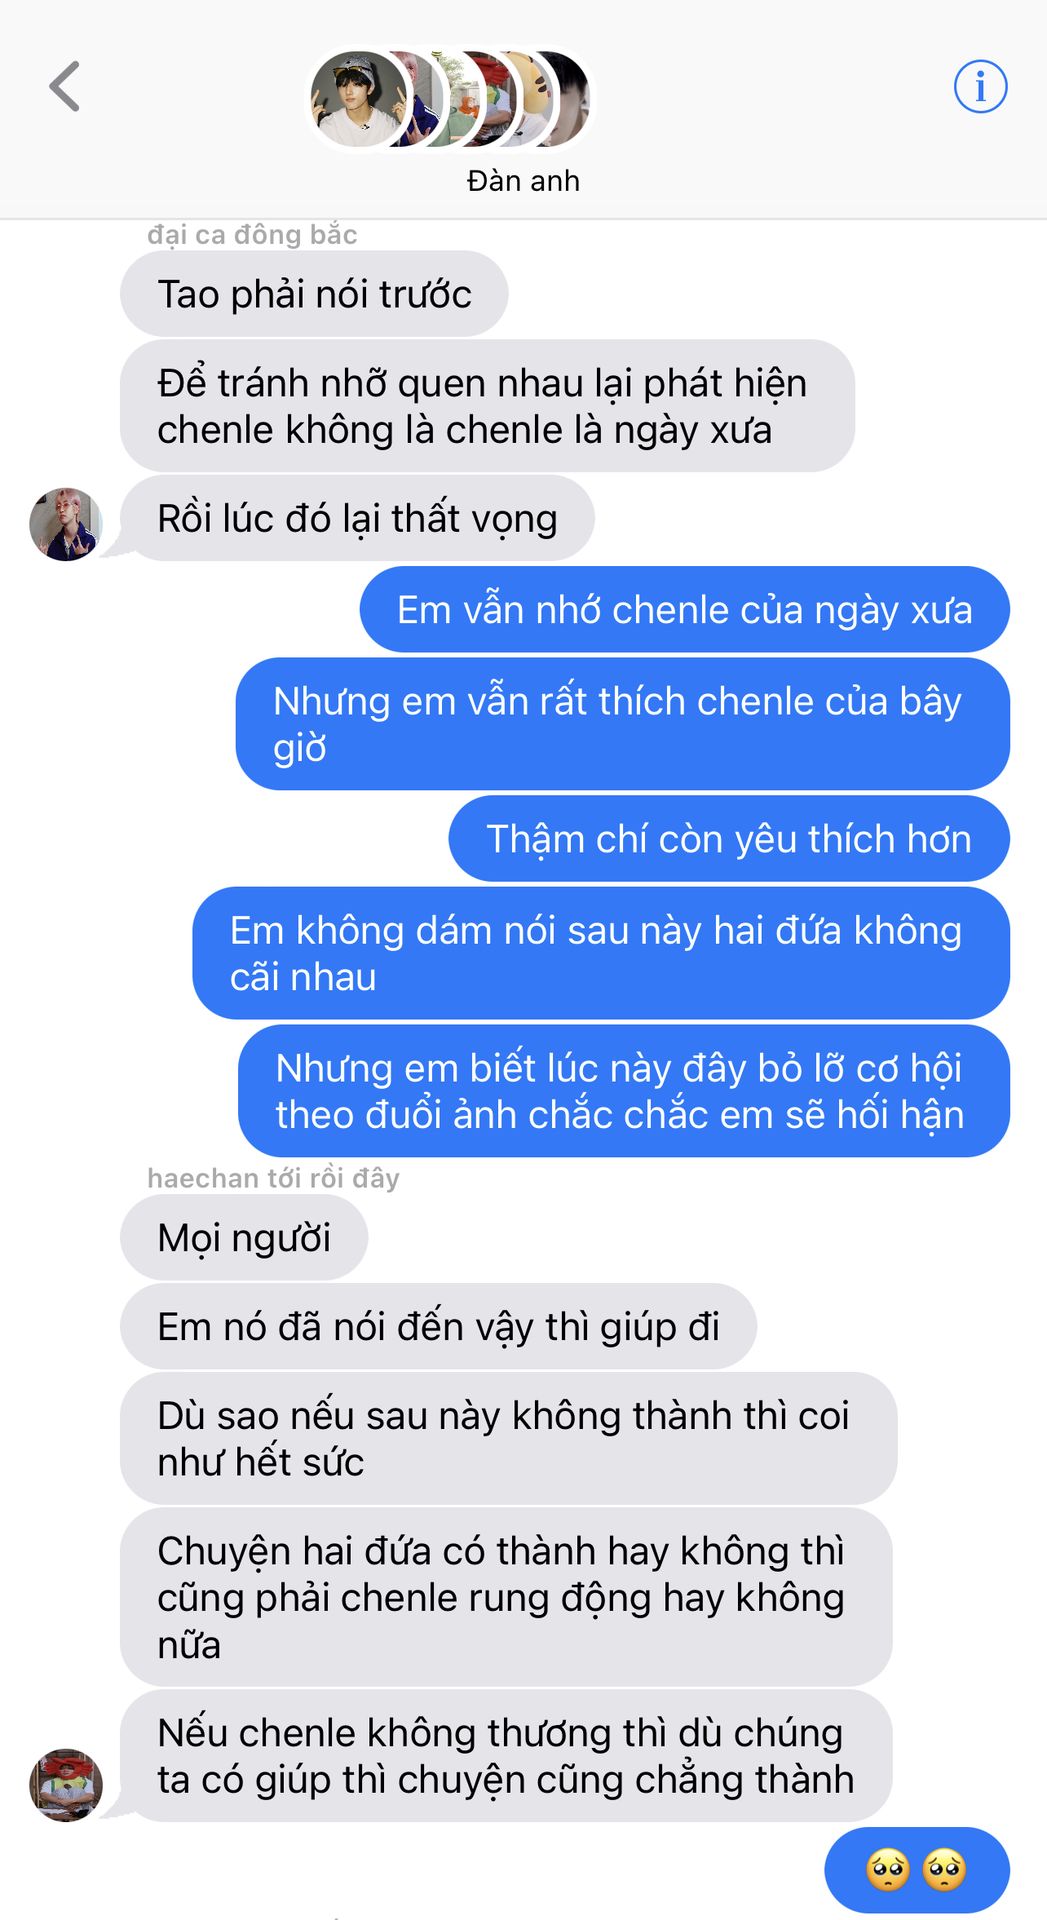
Task: Tap the sender name đại ca đông bắc
Action: pos(252,235)
